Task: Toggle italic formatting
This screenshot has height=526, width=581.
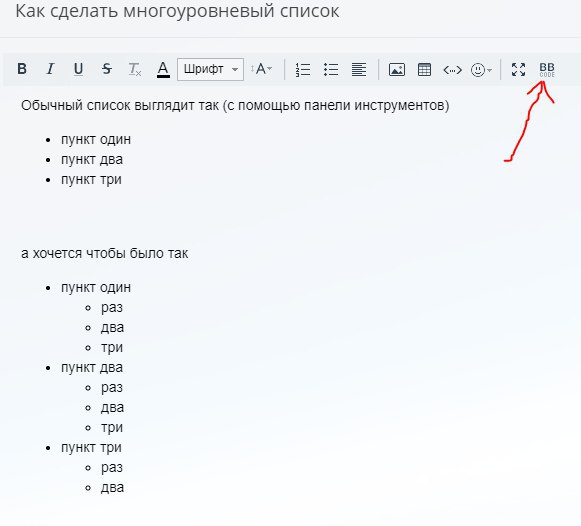Action: pos(50,69)
